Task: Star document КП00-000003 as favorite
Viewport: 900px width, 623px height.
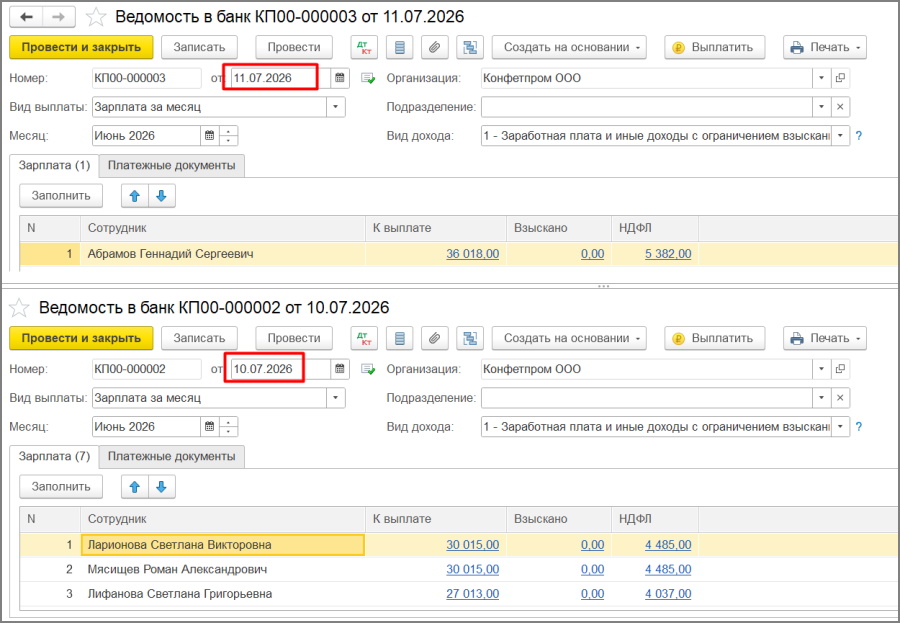Action: [96, 17]
